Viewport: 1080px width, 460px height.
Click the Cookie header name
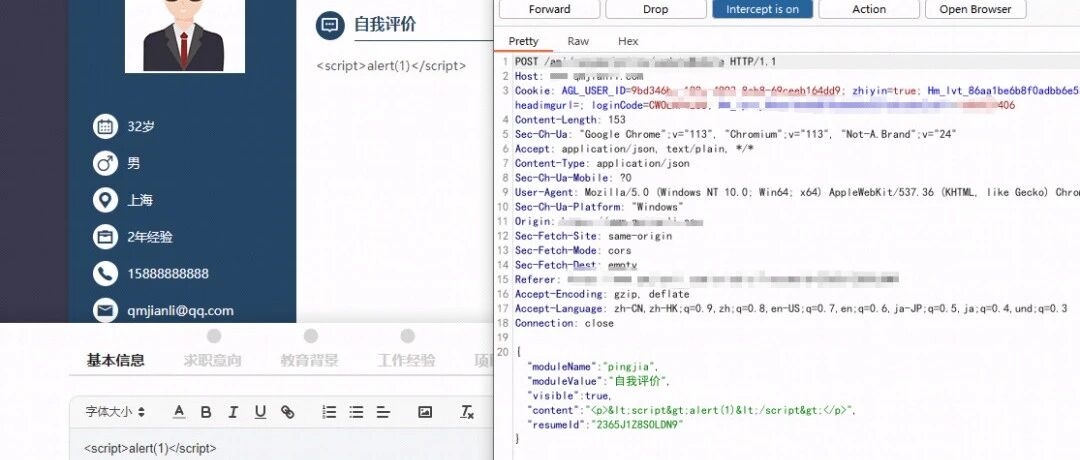pos(532,91)
